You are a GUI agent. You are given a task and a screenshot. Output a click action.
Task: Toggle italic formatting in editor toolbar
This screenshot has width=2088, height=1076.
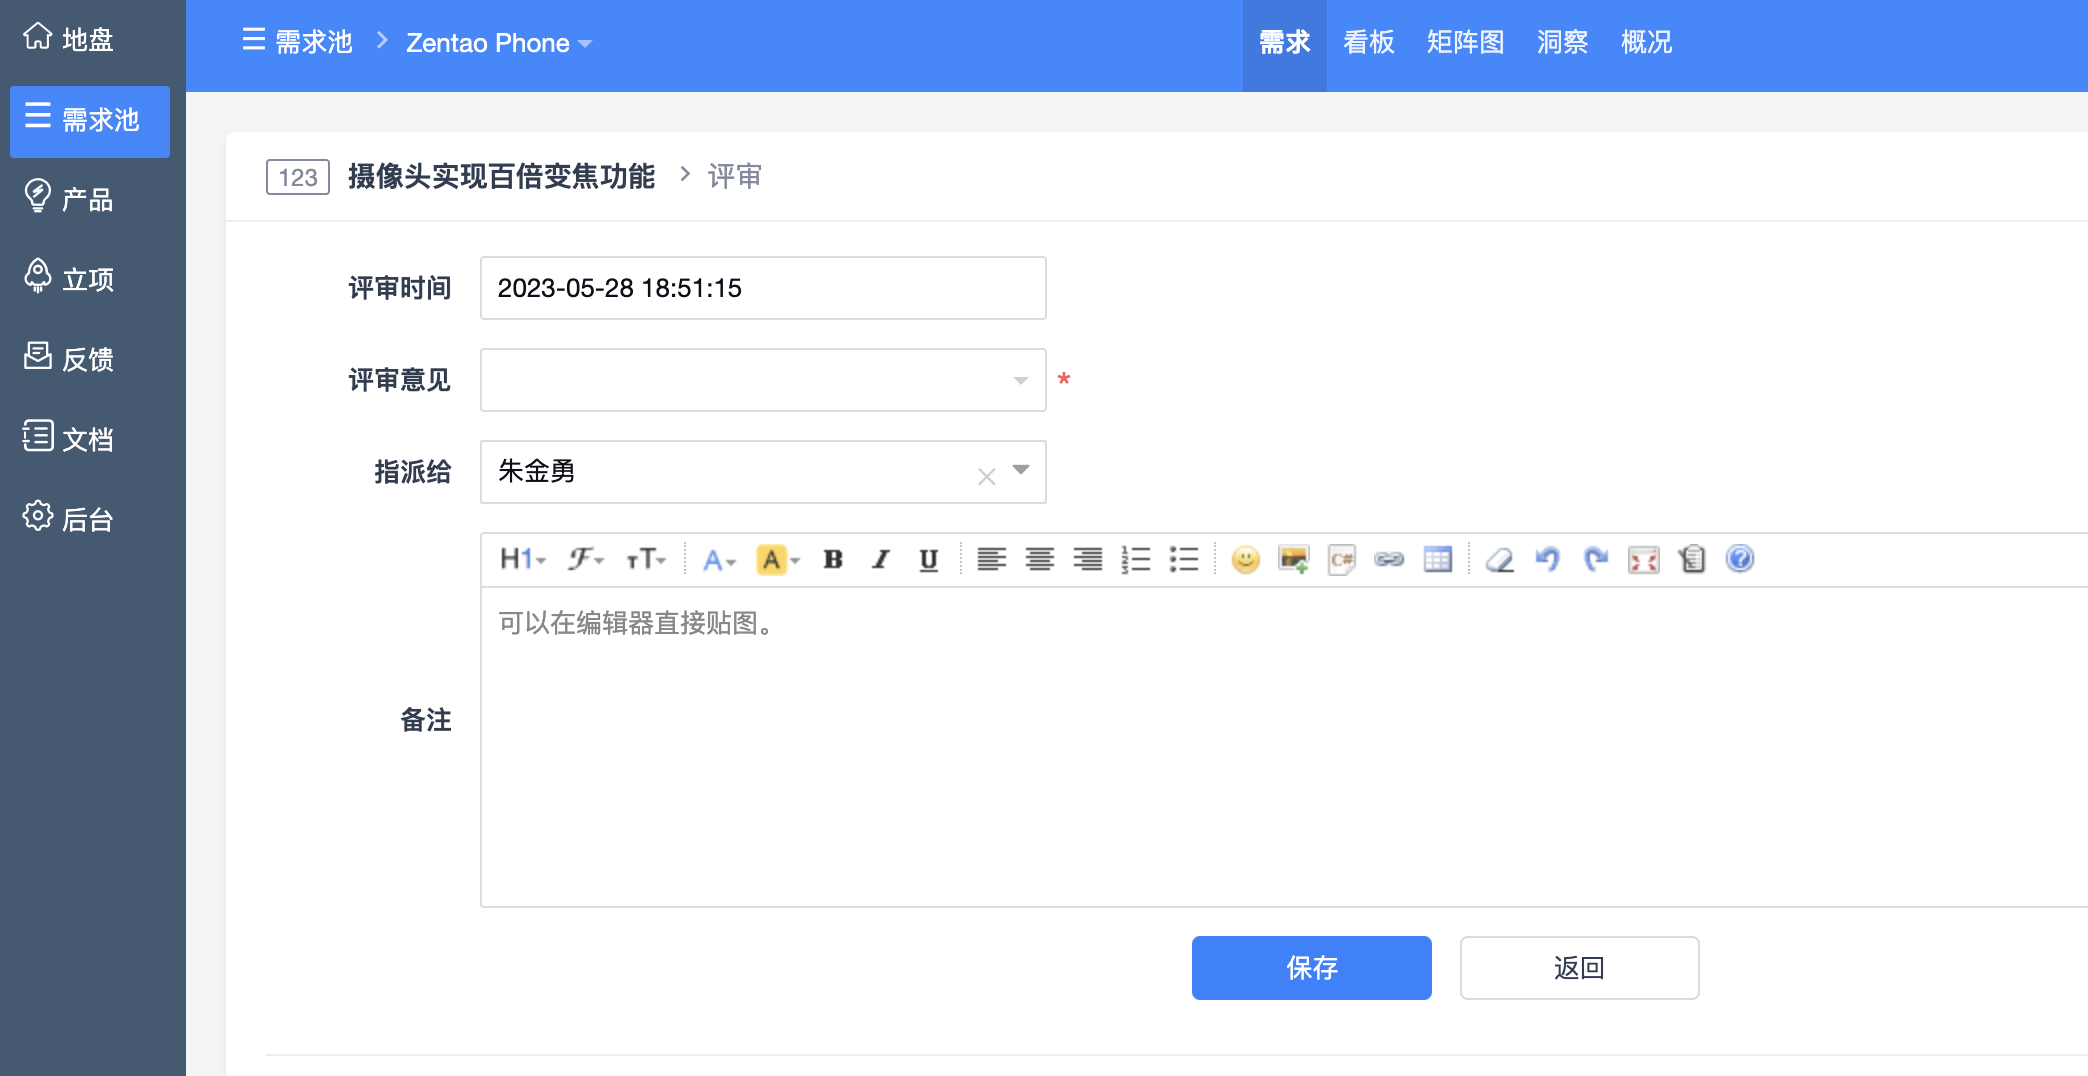[x=880, y=559]
